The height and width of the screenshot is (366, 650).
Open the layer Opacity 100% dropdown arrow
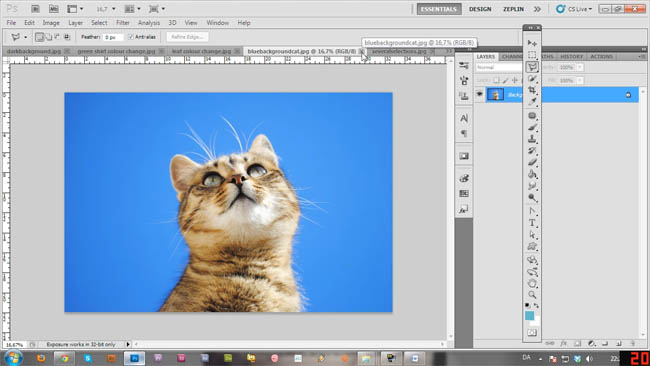click(x=580, y=67)
